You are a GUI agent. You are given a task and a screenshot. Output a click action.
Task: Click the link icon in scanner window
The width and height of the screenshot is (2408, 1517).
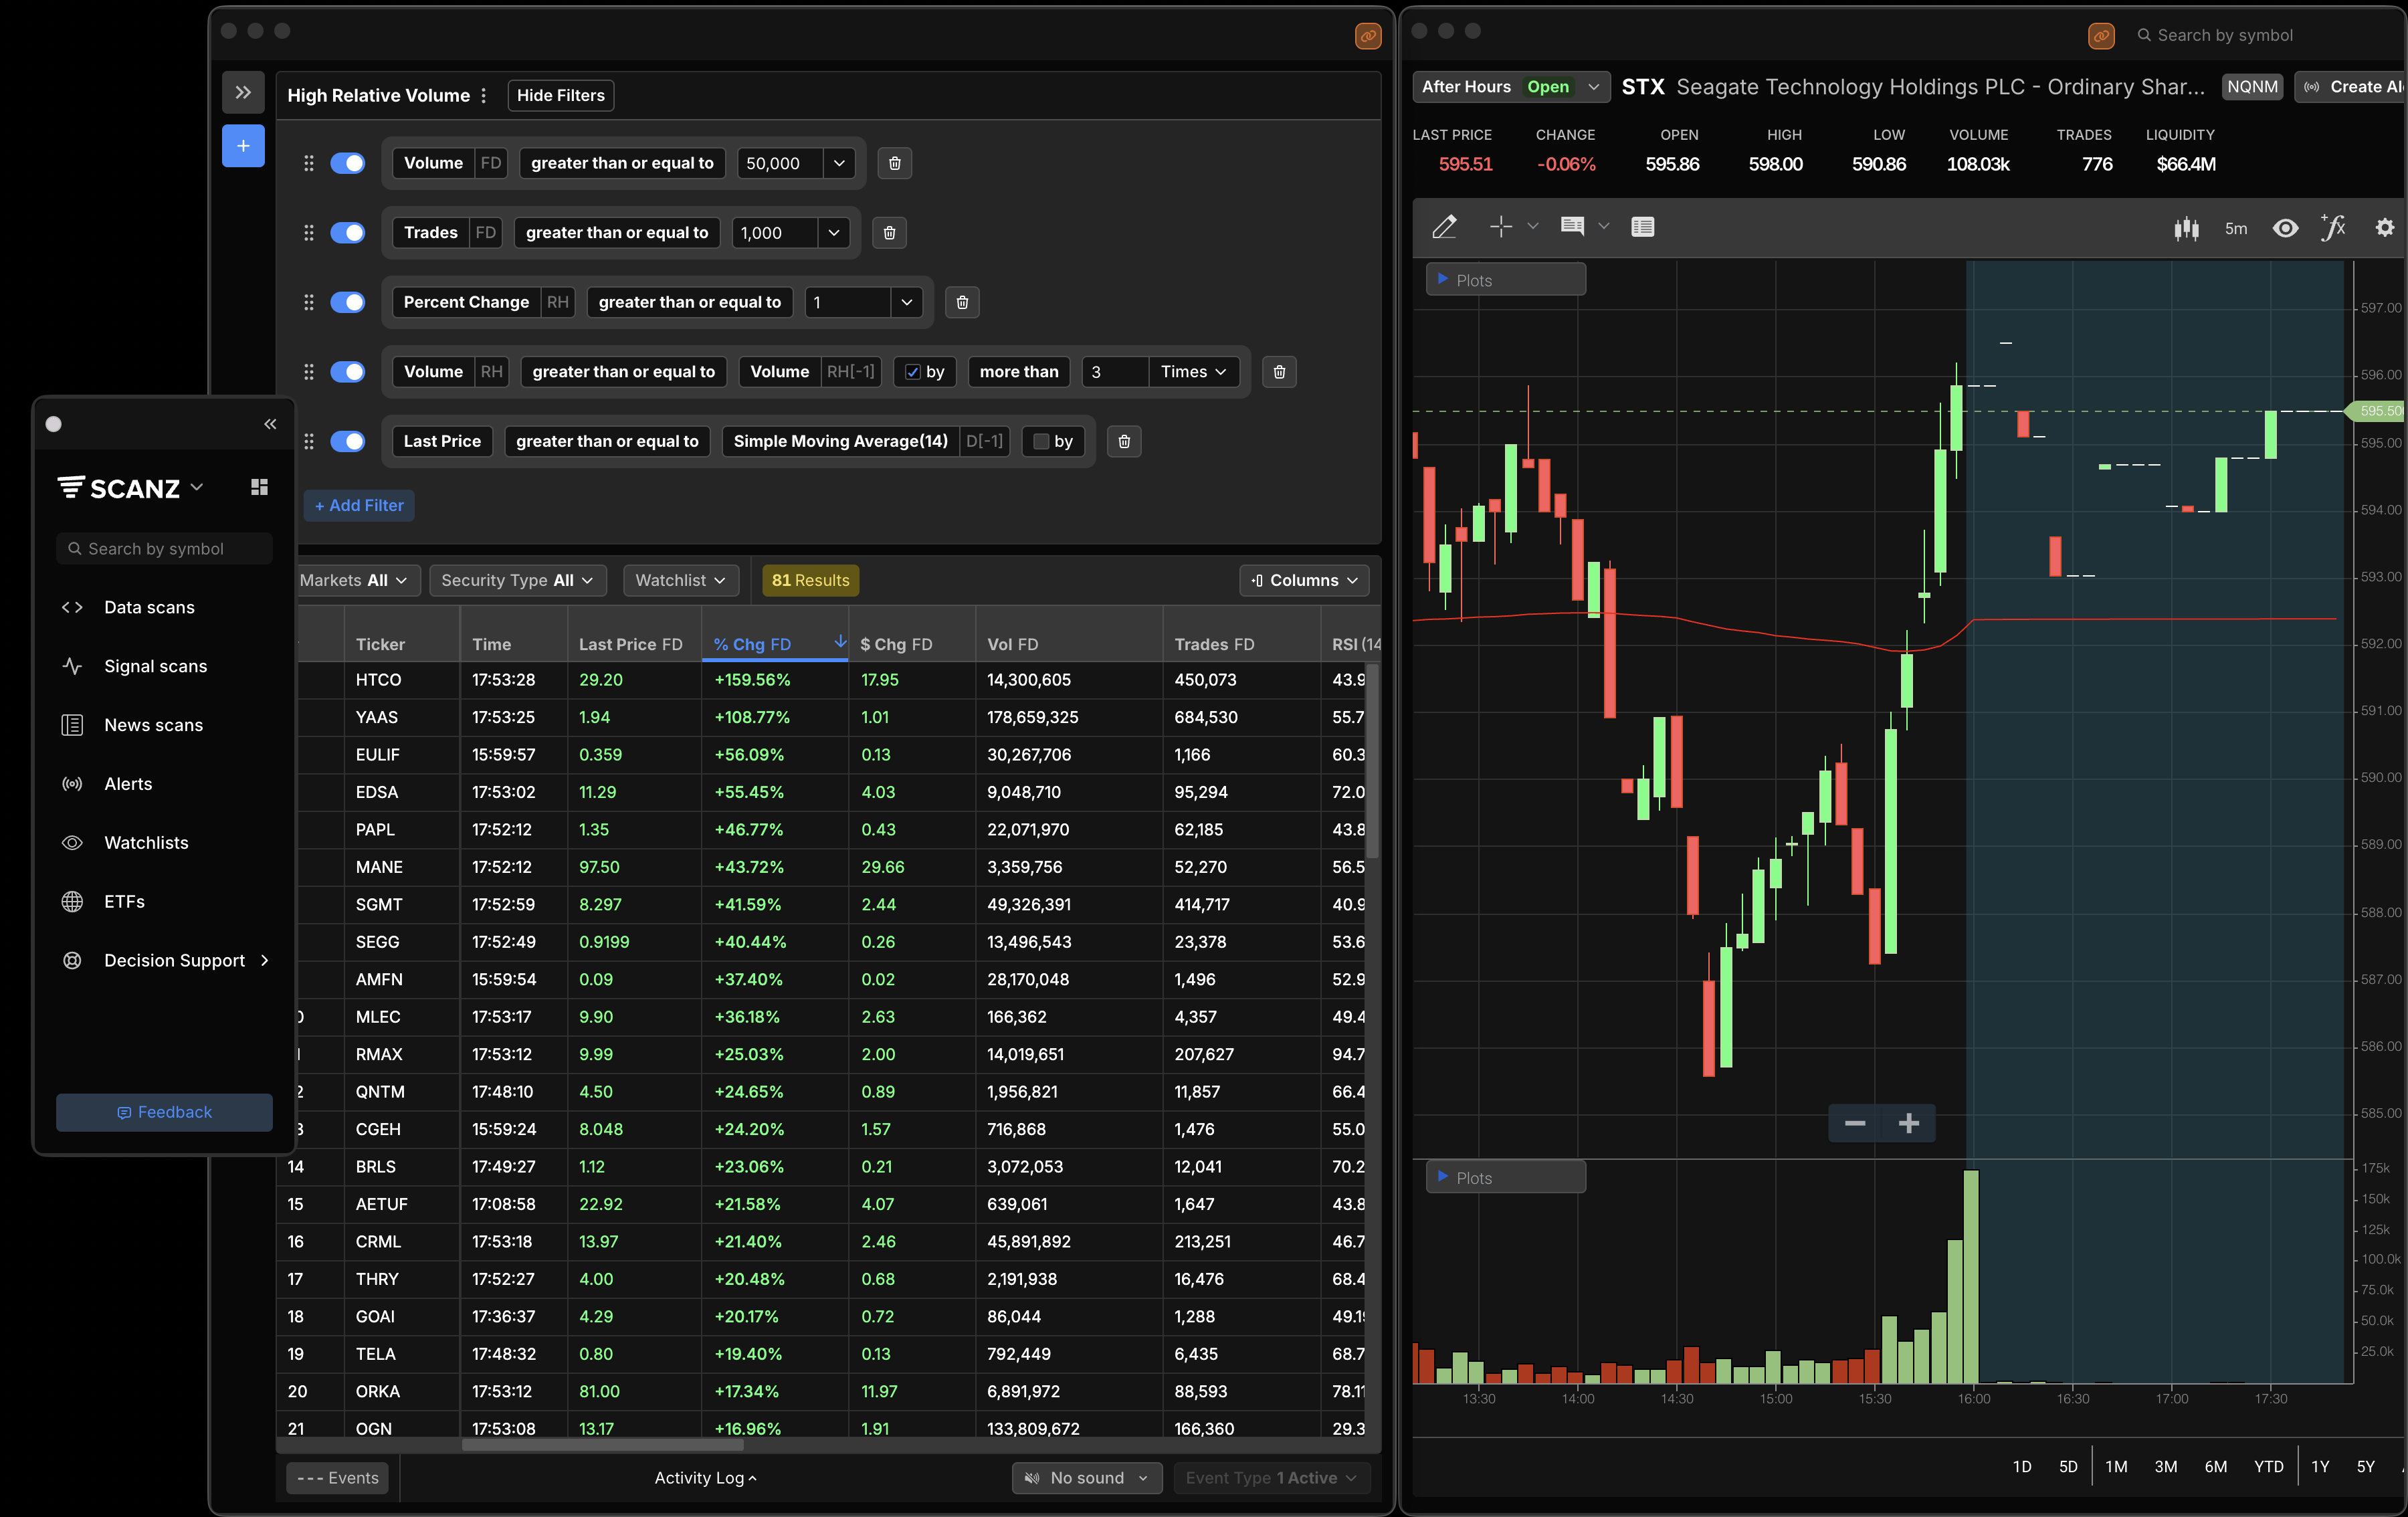(1367, 36)
